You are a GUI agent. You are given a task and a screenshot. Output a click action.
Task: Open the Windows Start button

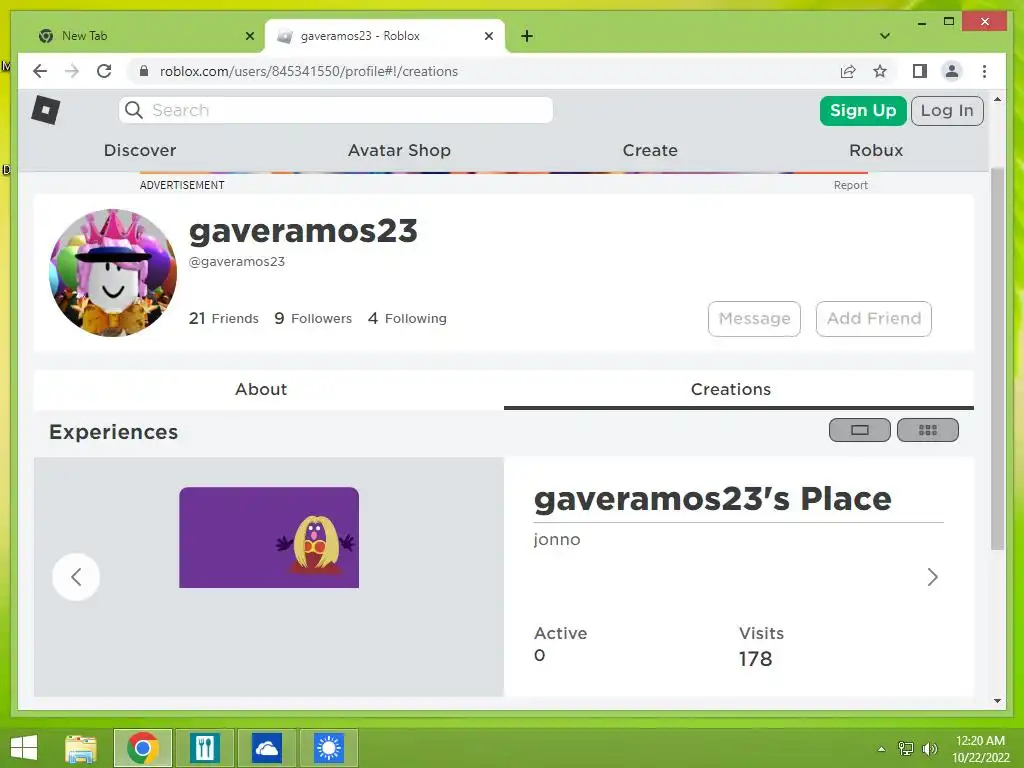(24, 748)
